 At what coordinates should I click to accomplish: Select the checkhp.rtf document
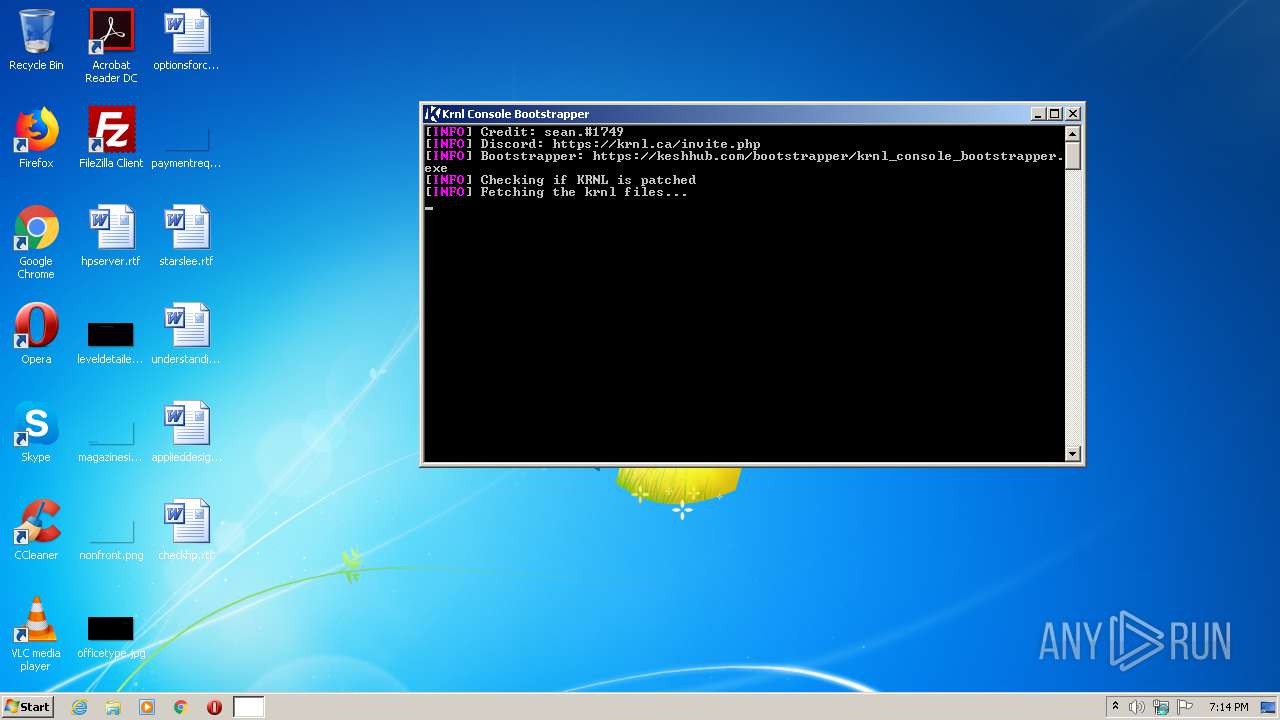[x=186, y=531]
